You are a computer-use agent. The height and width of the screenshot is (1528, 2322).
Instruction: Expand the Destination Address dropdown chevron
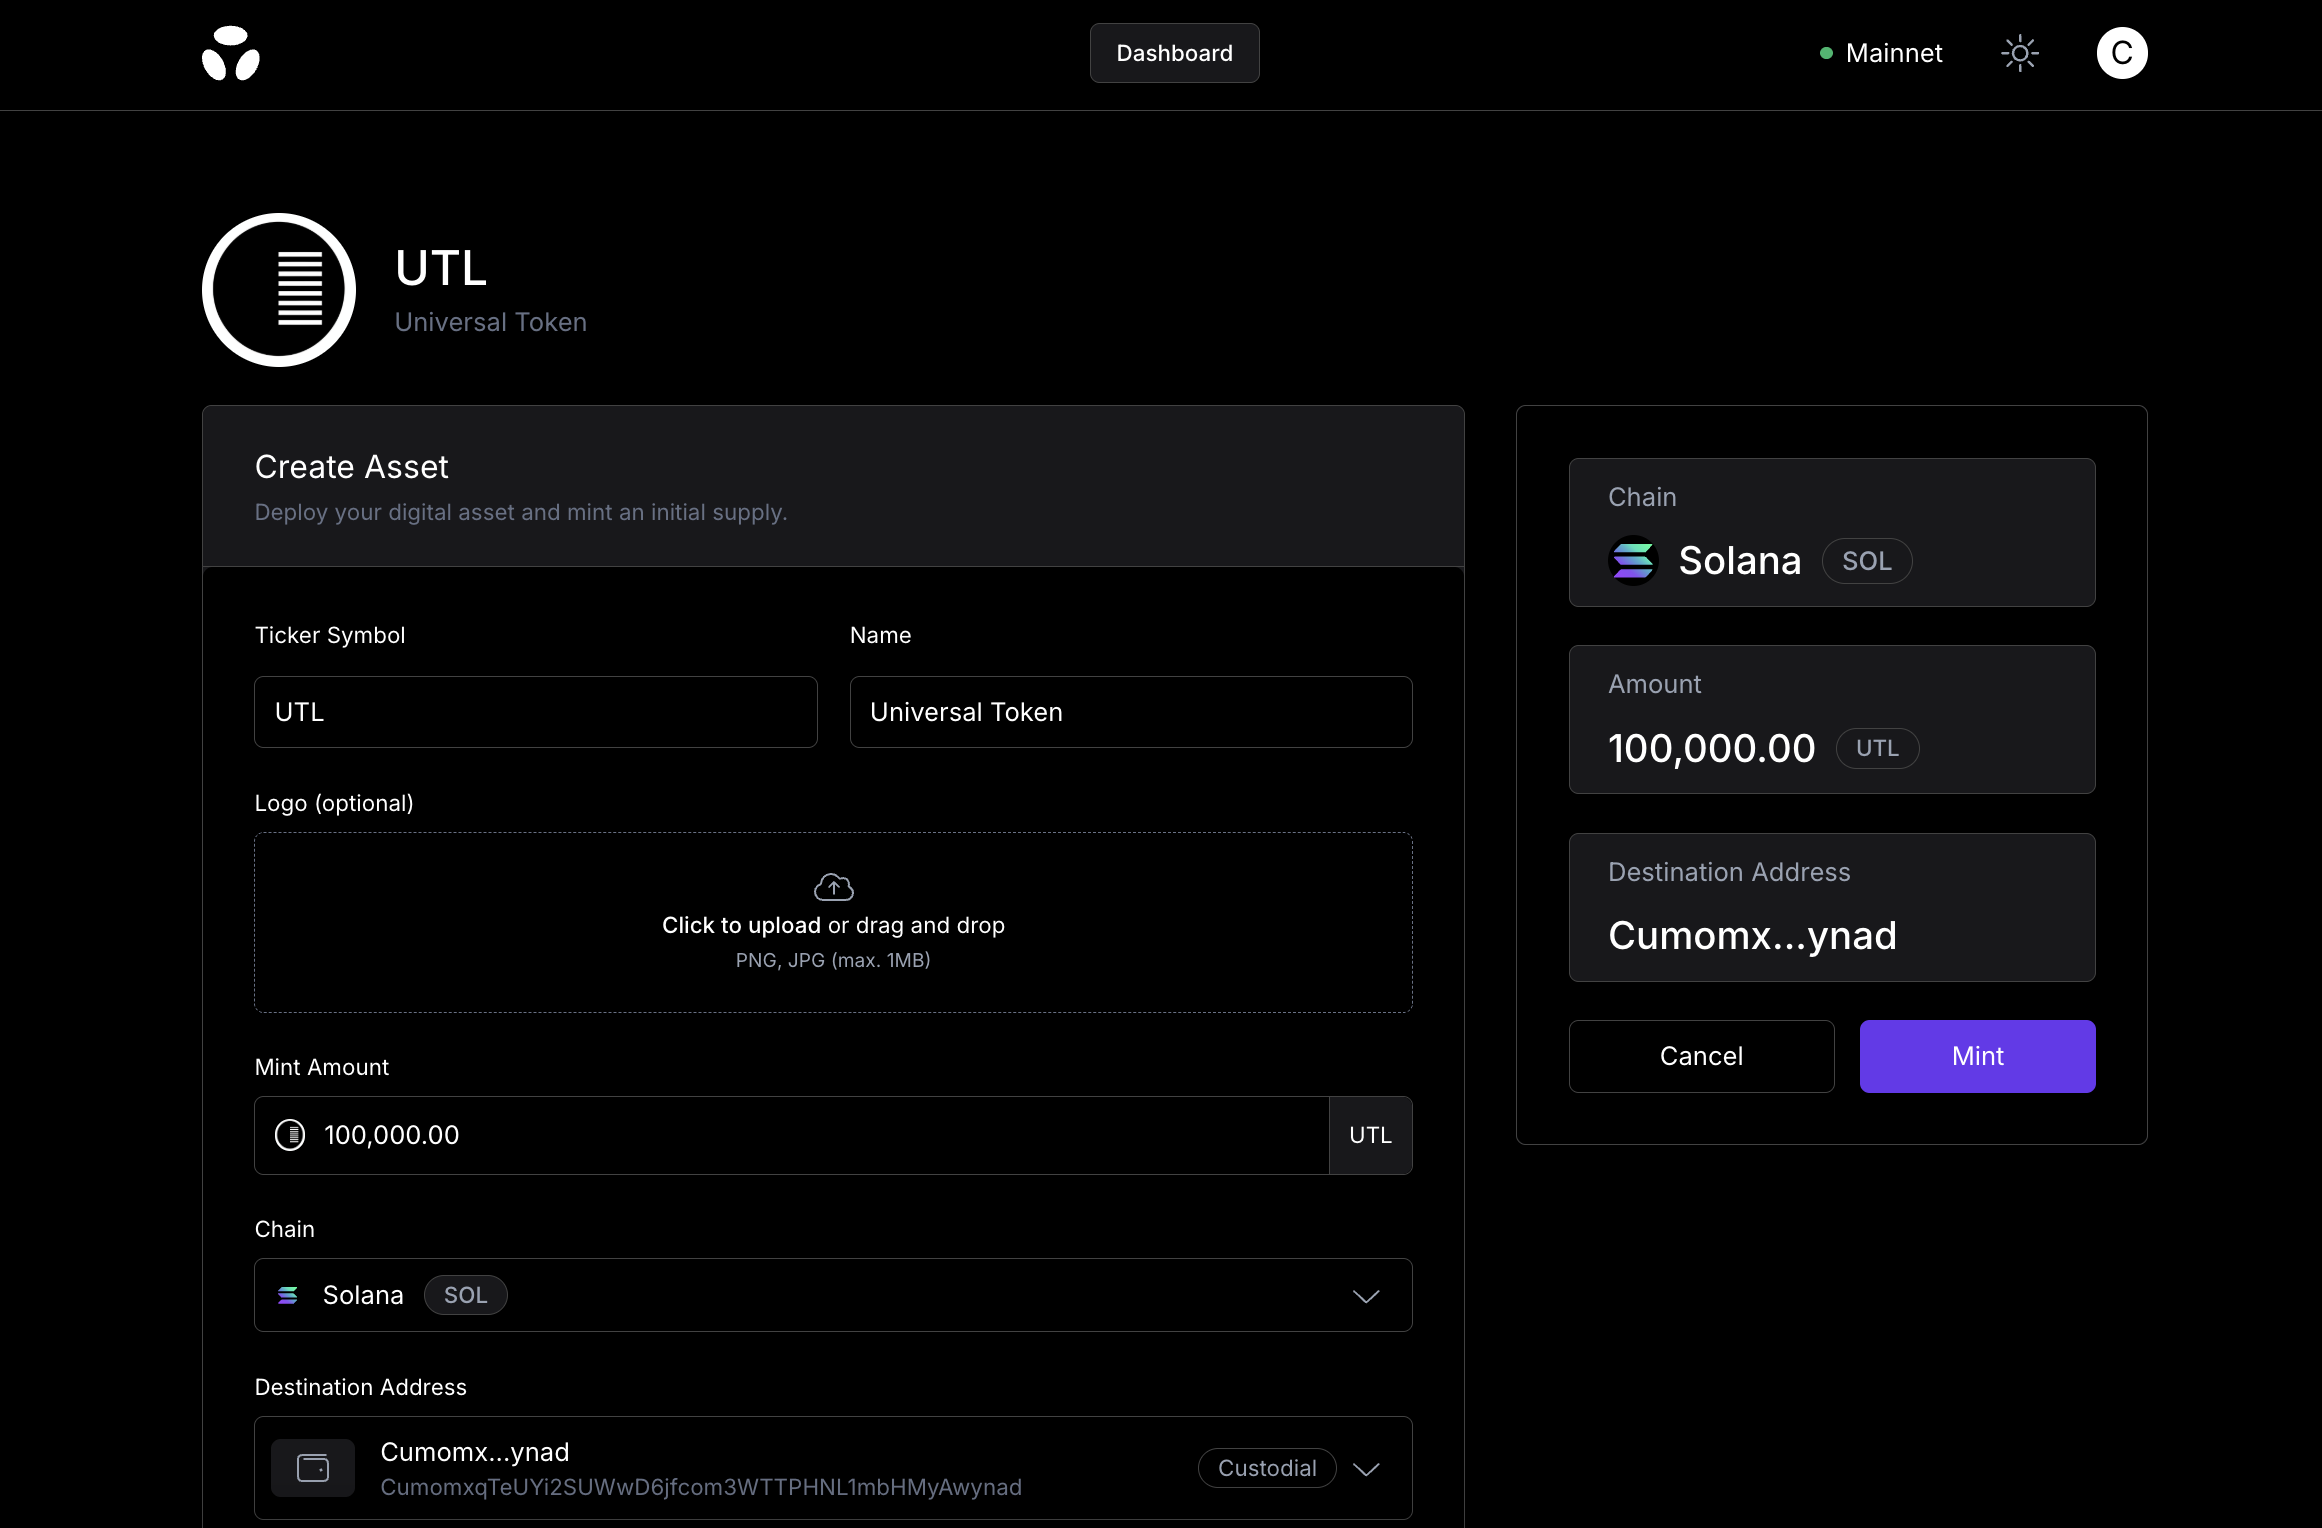coord(1366,1469)
